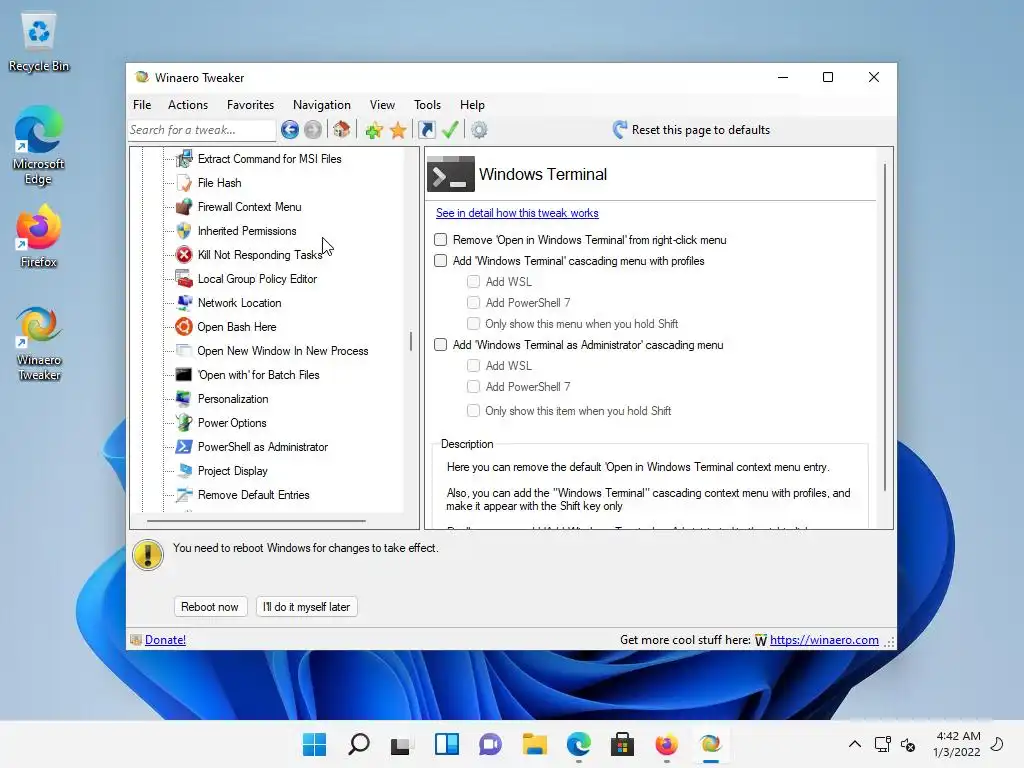Click the 'Open with' for Batch Files icon
Screen dimensions: 1024x768
pyautogui.click(x=184, y=375)
